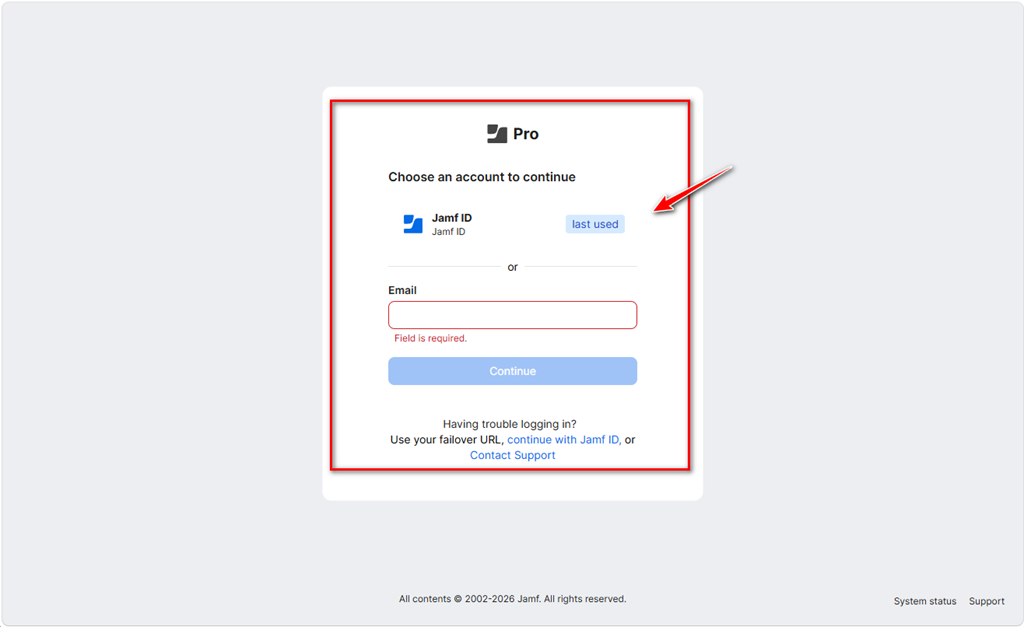Open the Contact Support link
The height and width of the screenshot is (627, 1024).
point(513,455)
